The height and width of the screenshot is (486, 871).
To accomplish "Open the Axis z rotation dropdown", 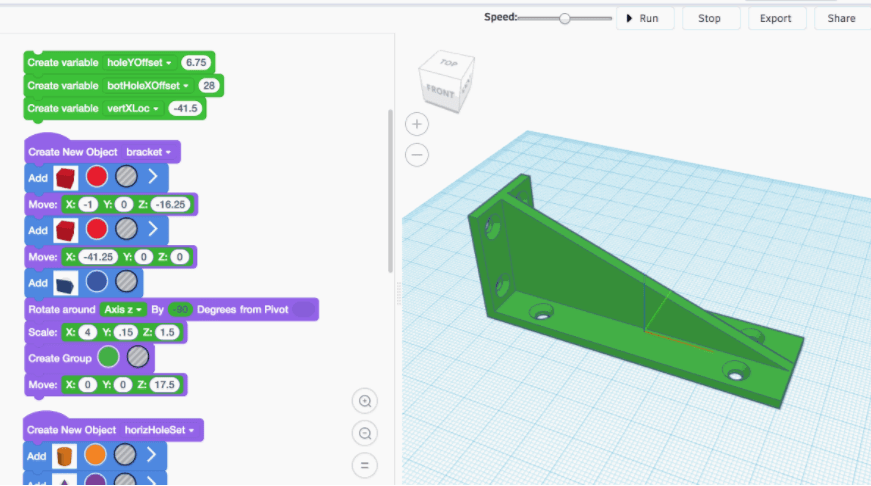I will coord(123,309).
